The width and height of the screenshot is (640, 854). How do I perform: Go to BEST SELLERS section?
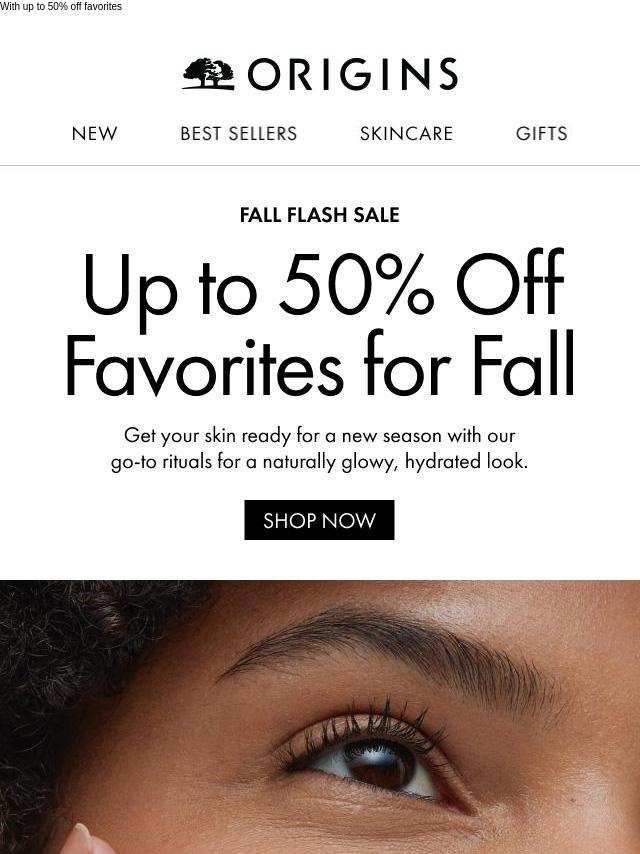click(x=239, y=133)
